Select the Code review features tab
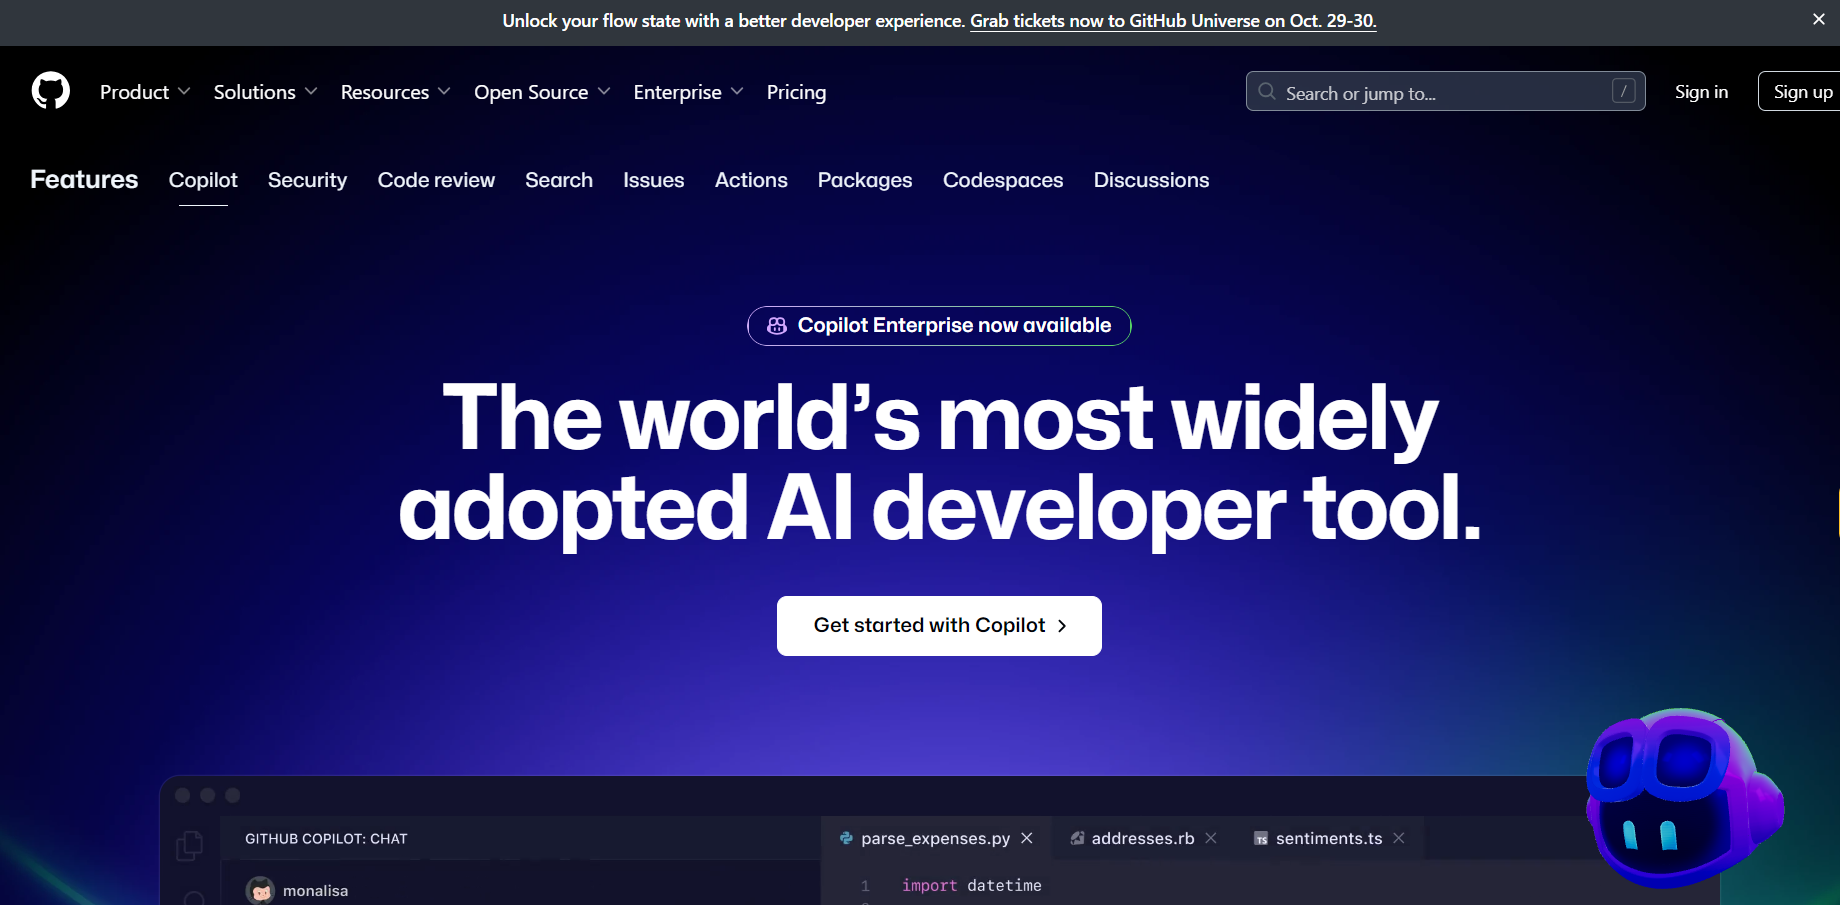This screenshot has width=1840, height=905. click(x=436, y=180)
